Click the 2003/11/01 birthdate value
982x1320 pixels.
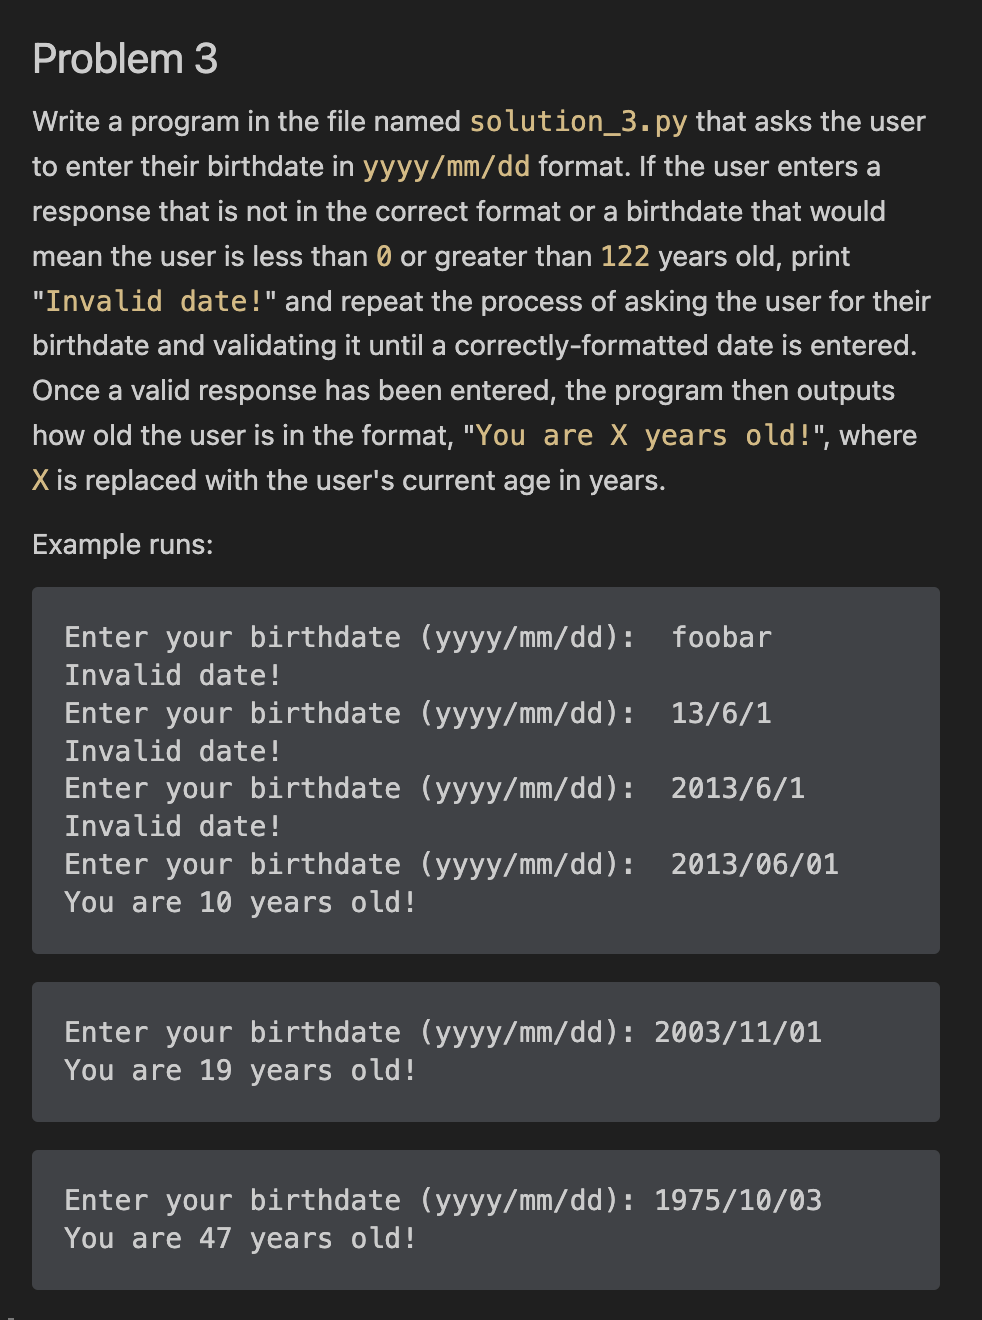pyautogui.click(x=738, y=1032)
